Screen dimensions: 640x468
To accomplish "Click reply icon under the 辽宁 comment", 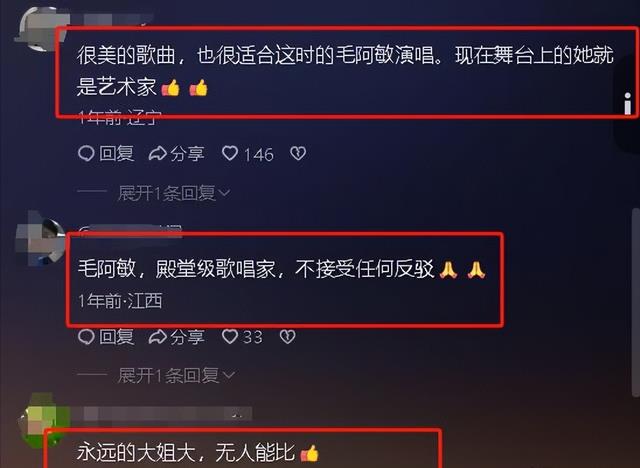I will pos(86,154).
